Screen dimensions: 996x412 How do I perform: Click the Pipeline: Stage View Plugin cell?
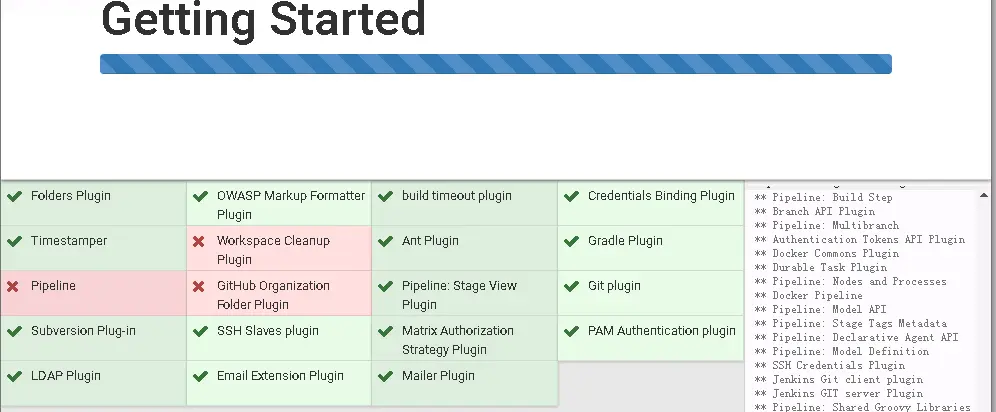click(459, 295)
